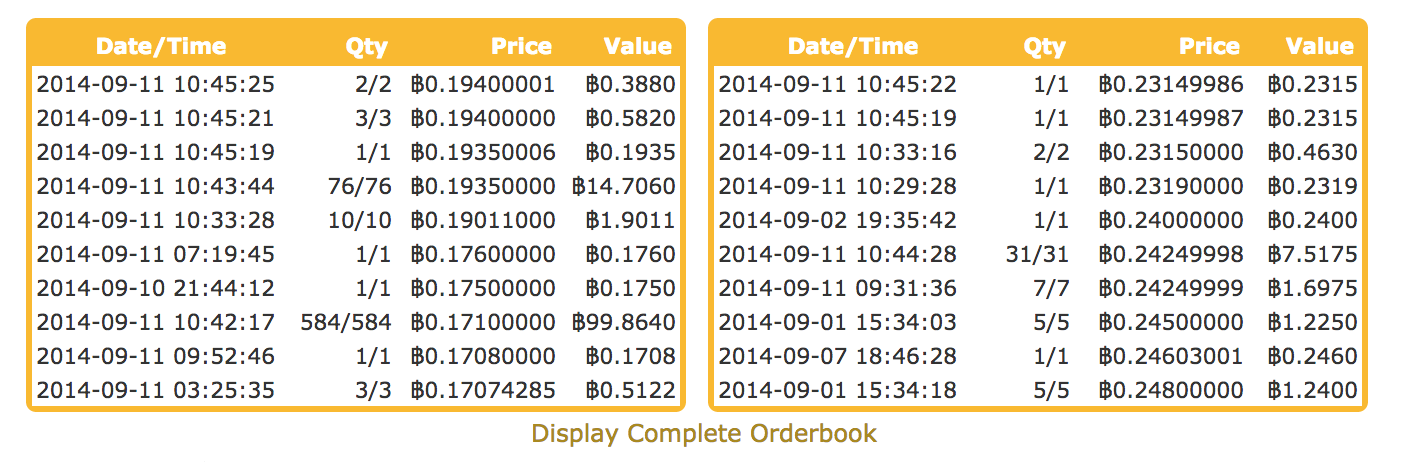The width and height of the screenshot is (1412, 462).
Task: Click the right table Price header
Action: click(1208, 46)
